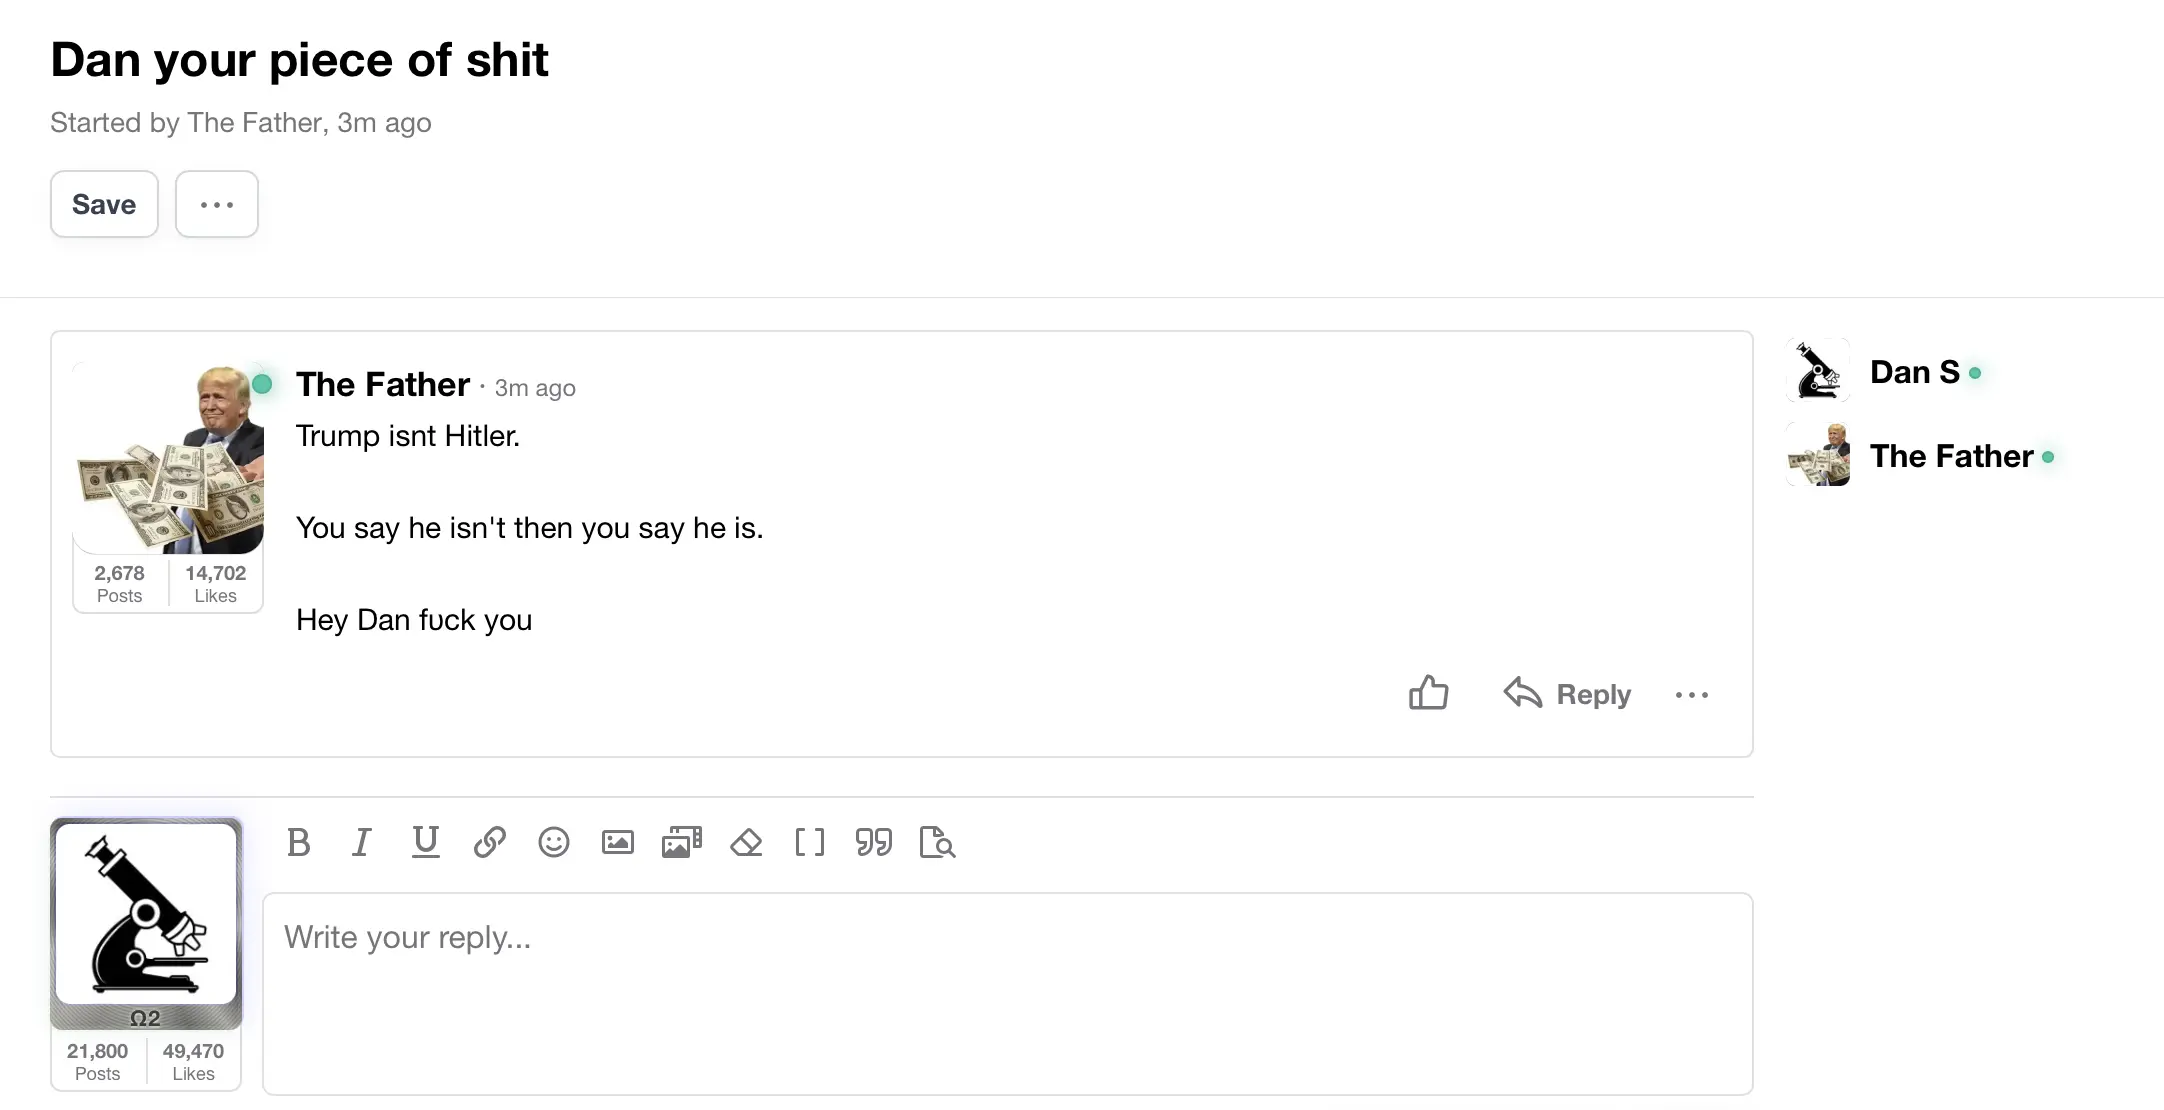
Task: Insert a quote block
Action: click(x=874, y=843)
